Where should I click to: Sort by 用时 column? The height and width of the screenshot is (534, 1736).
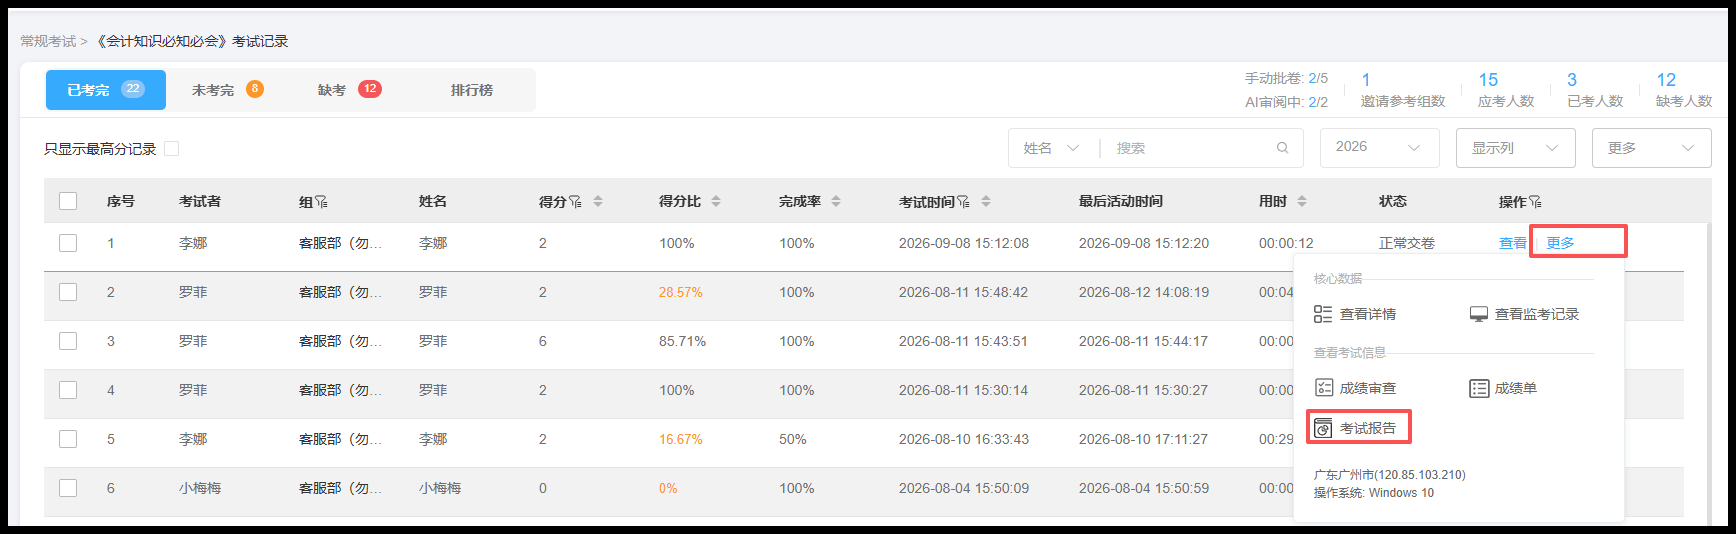coord(1302,201)
